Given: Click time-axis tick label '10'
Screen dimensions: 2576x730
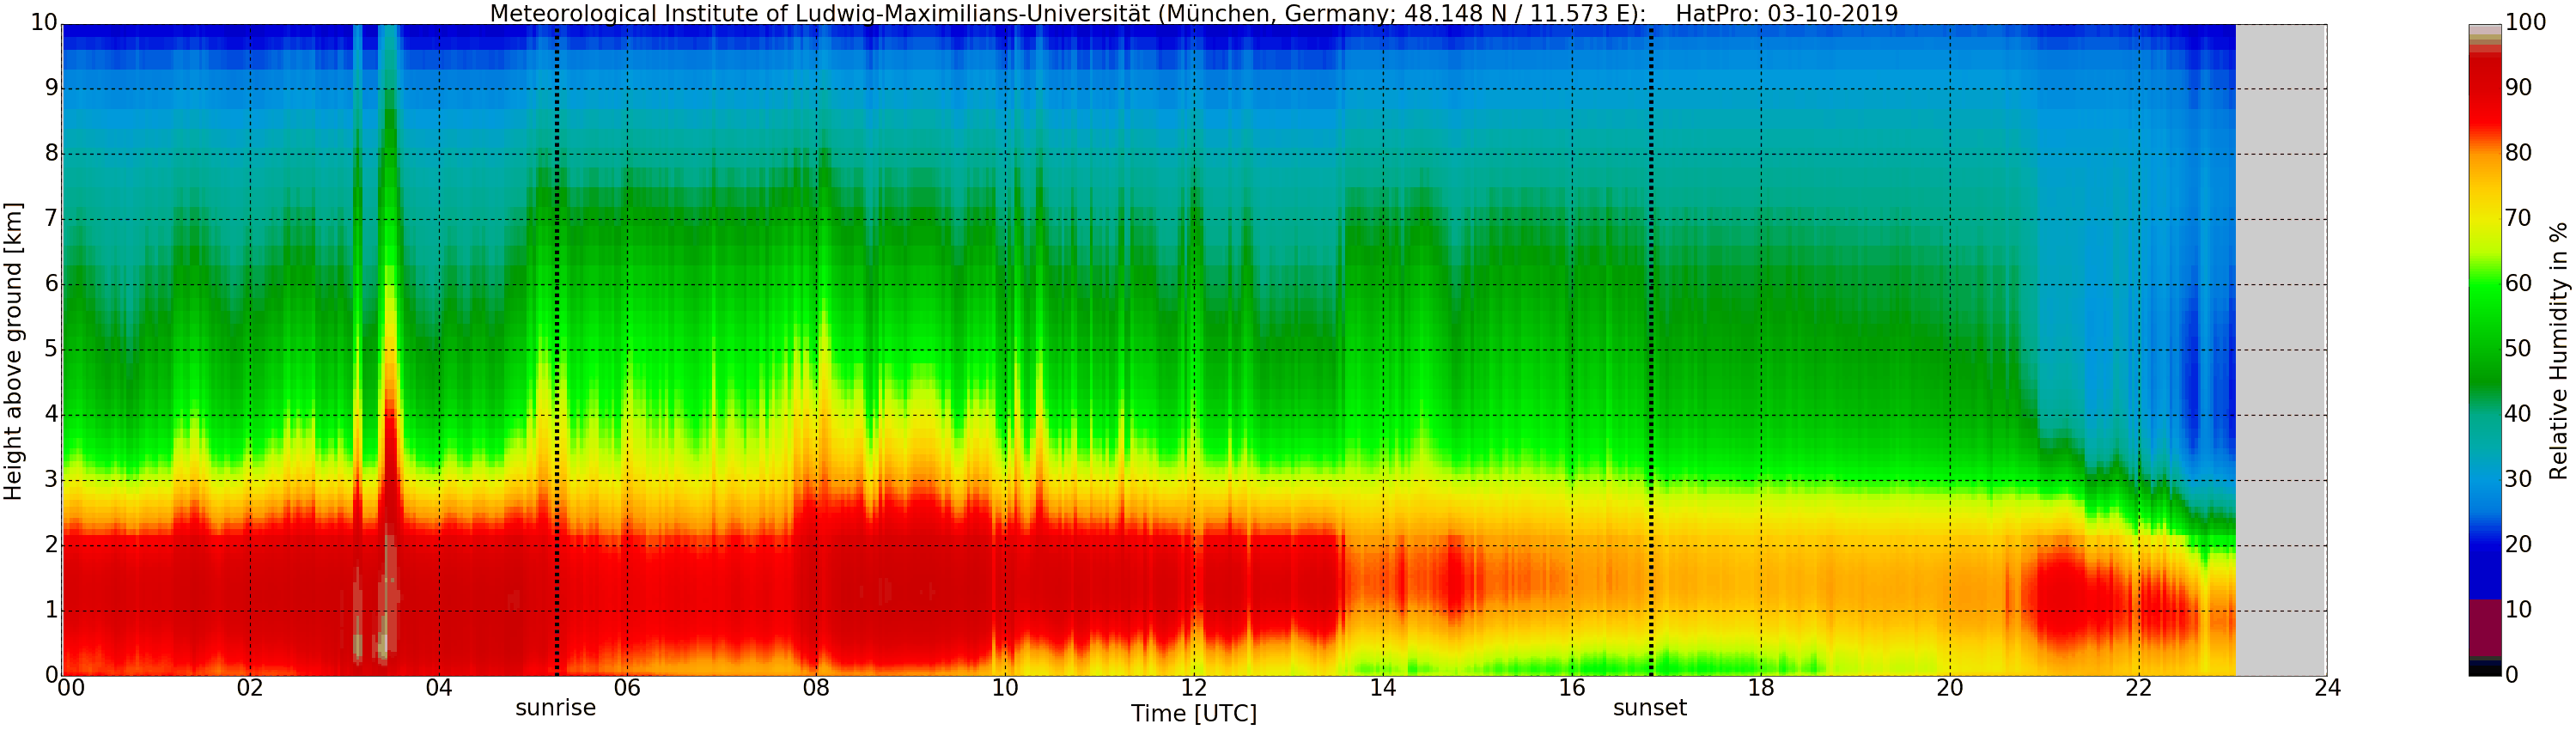Looking at the screenshot, I should tap(1005, 688).
